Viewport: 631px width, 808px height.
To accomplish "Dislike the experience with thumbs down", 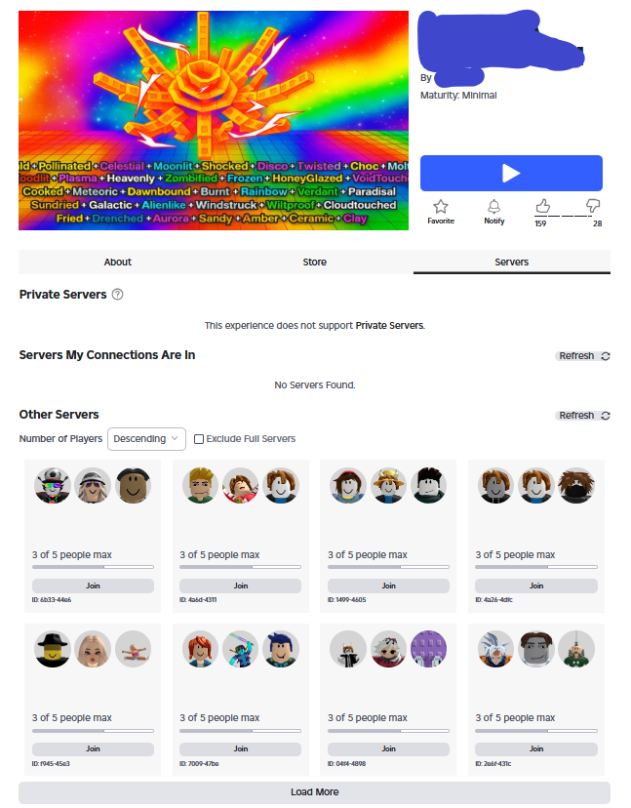I will 593,207.
